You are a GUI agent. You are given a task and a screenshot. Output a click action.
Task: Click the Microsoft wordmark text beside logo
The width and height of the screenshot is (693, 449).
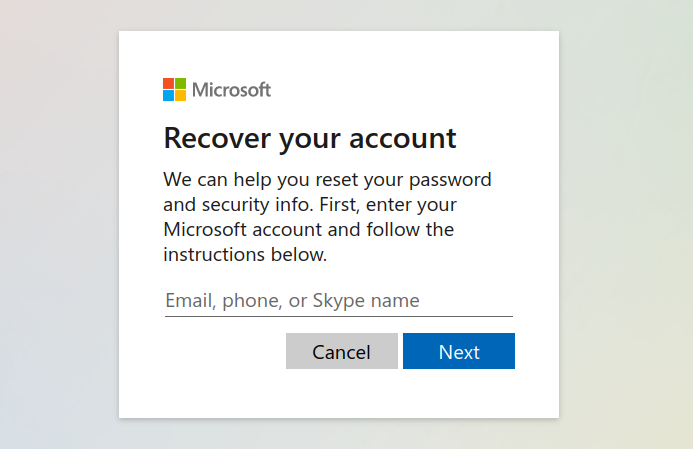tap(231, 90)
